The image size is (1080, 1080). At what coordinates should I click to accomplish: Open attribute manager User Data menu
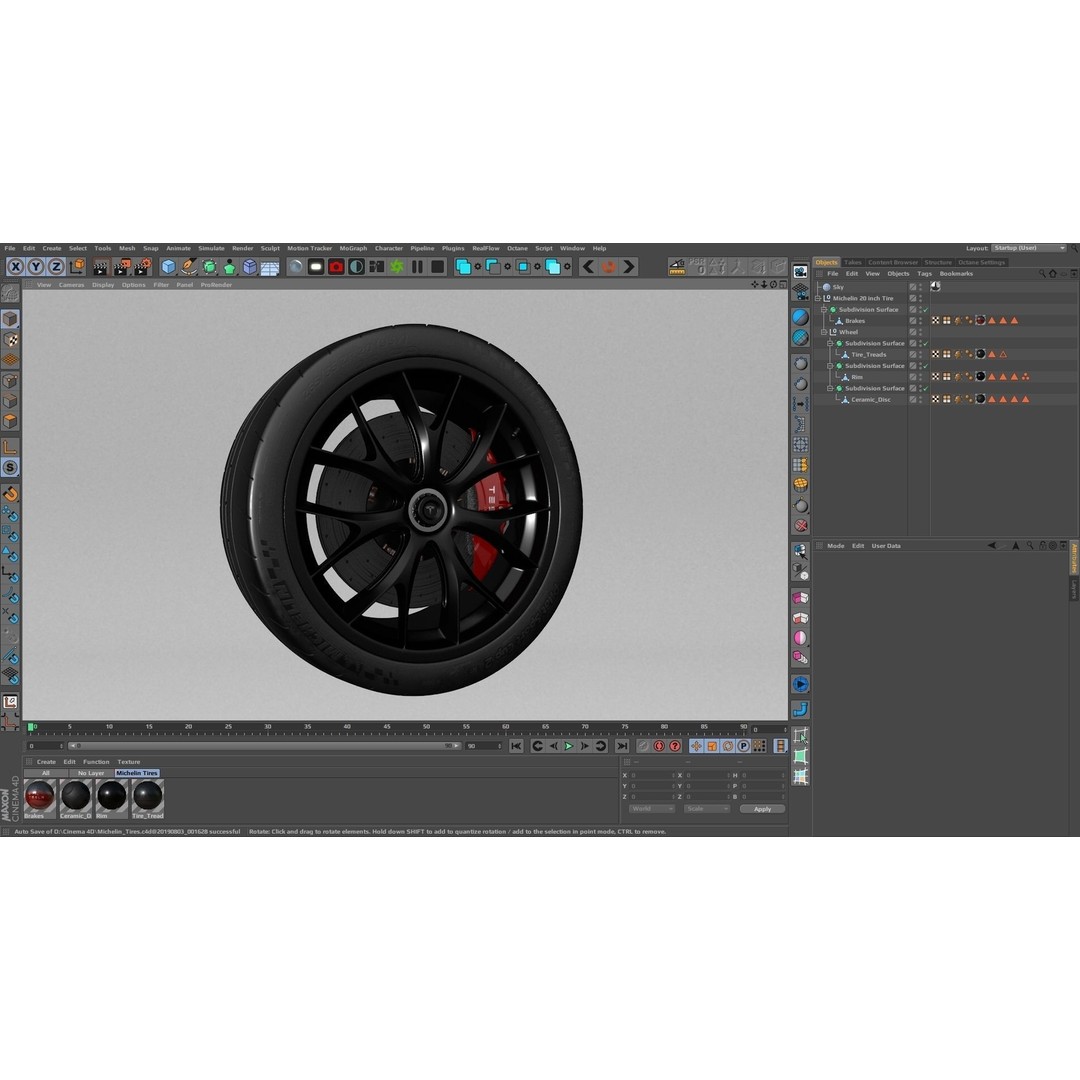click(886, 546)
